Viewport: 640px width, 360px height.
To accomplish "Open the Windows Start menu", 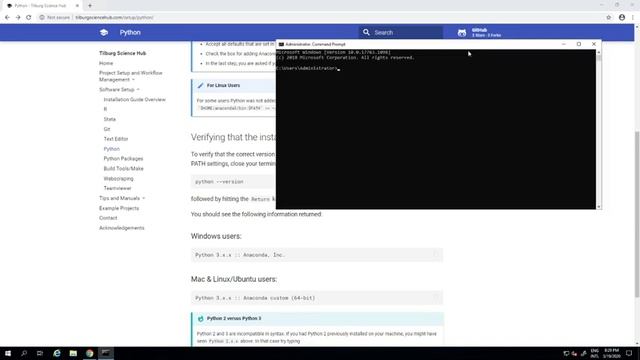I will point(8,353).
